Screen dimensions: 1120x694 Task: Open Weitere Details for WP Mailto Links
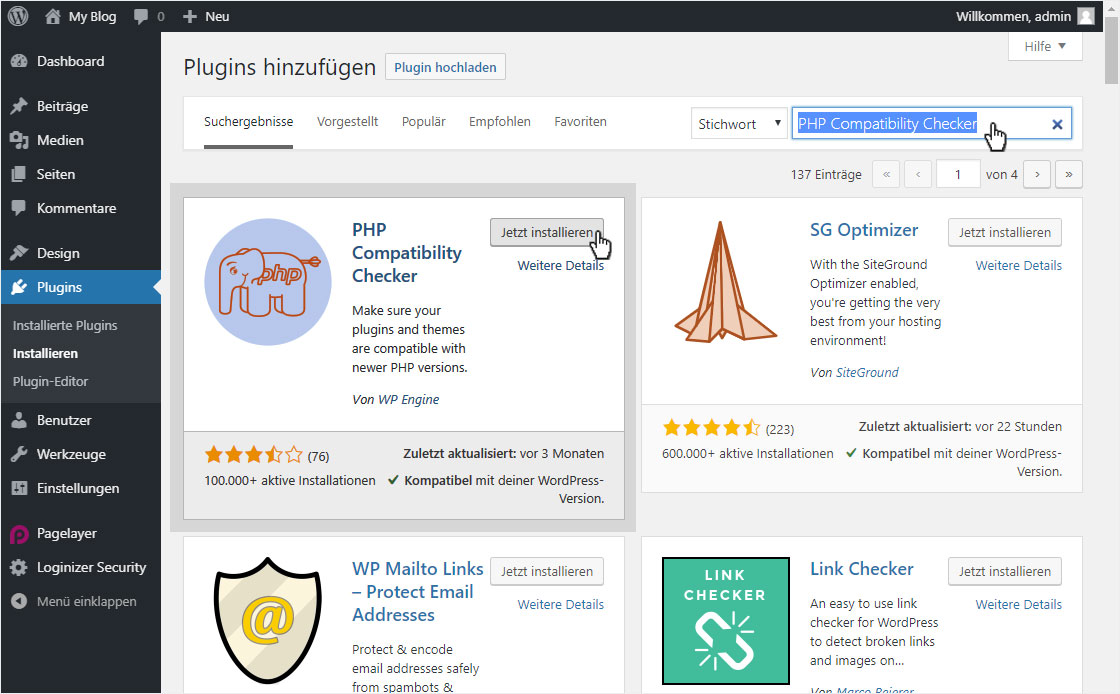(x=561, y=605)
